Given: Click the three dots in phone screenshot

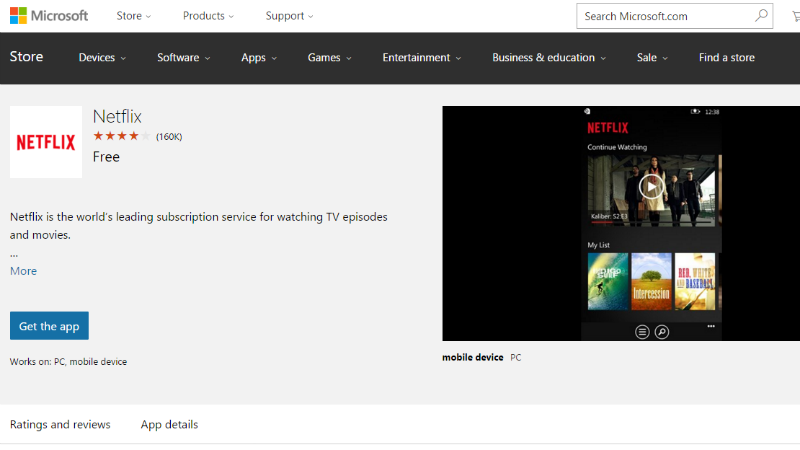Looking at the screenshot, I should pyautogui.click(x=711, y=326).
